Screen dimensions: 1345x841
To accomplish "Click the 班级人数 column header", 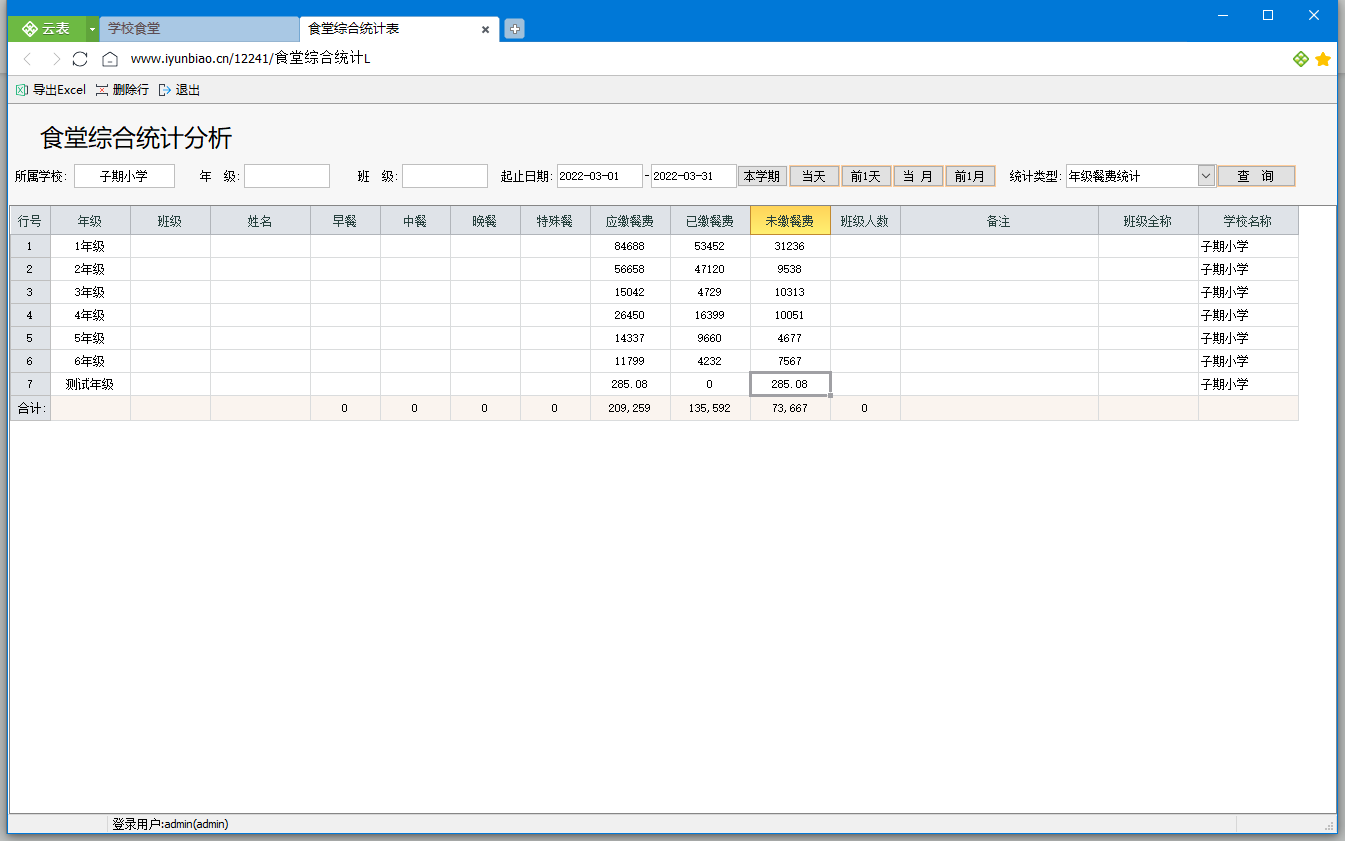I will click(x=865, y=221).
